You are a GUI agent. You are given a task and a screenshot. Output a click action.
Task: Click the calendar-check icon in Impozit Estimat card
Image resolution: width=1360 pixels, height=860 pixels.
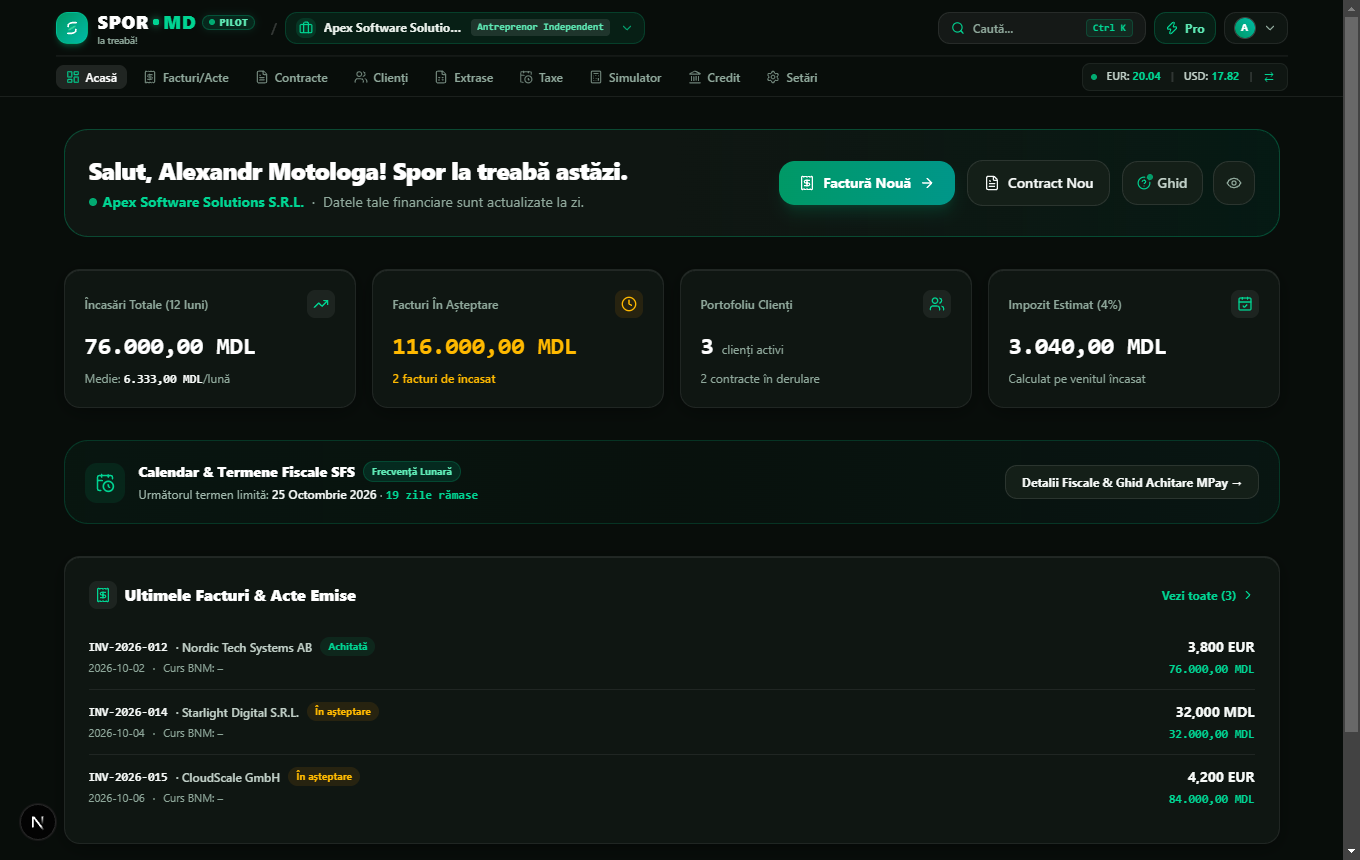coord(1245,304)
